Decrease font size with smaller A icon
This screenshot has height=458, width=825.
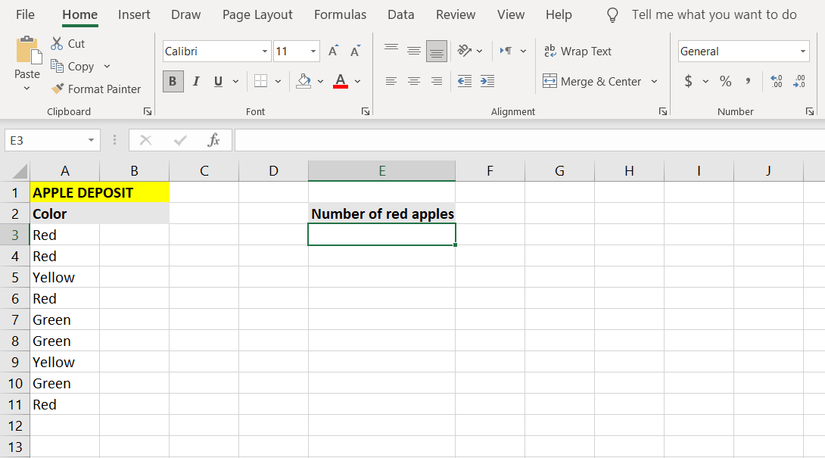click(x=356, y=51)
